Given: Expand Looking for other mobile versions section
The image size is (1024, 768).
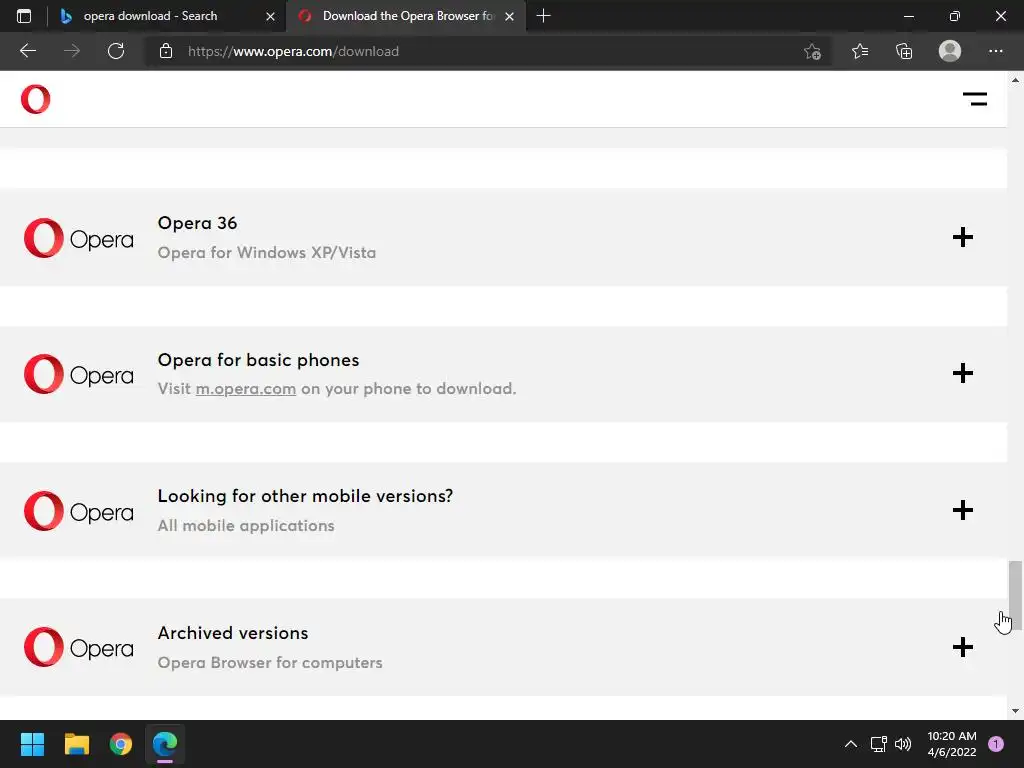Looking at the screenshot, I should point(963,510).
